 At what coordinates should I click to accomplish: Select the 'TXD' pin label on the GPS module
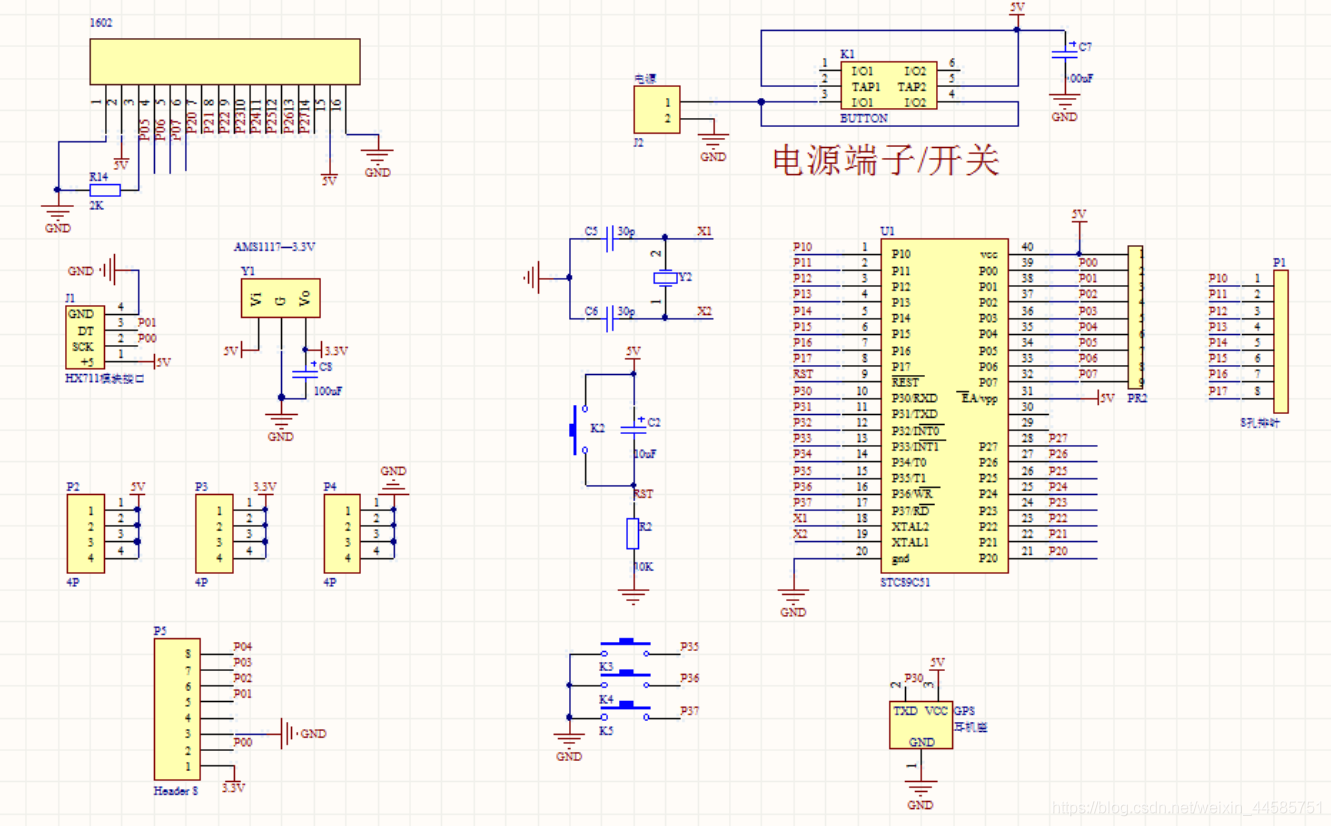pos(905,711)
